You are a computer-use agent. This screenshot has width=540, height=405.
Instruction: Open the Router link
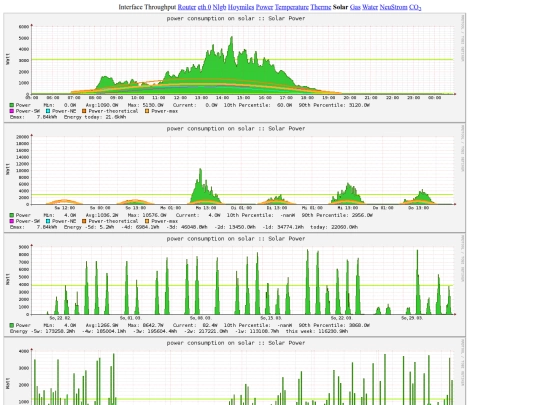(187, 7)
